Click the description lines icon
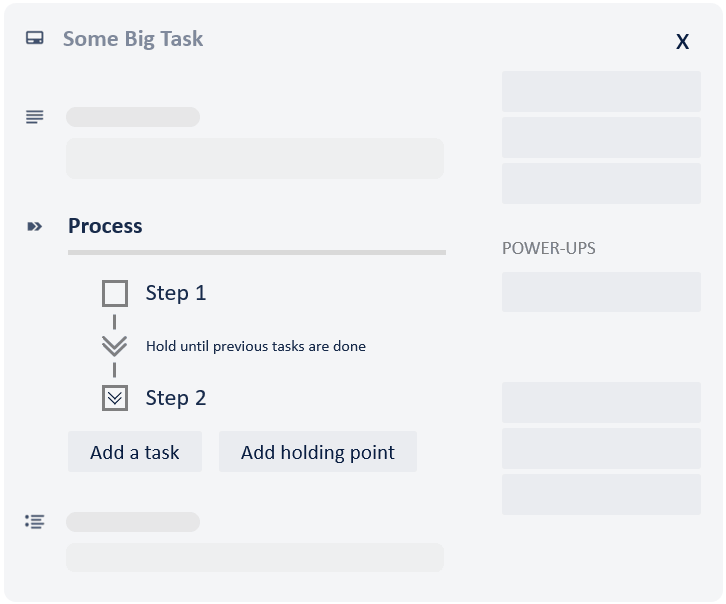The height and width of the screenshot is (604, 726). 35,117
